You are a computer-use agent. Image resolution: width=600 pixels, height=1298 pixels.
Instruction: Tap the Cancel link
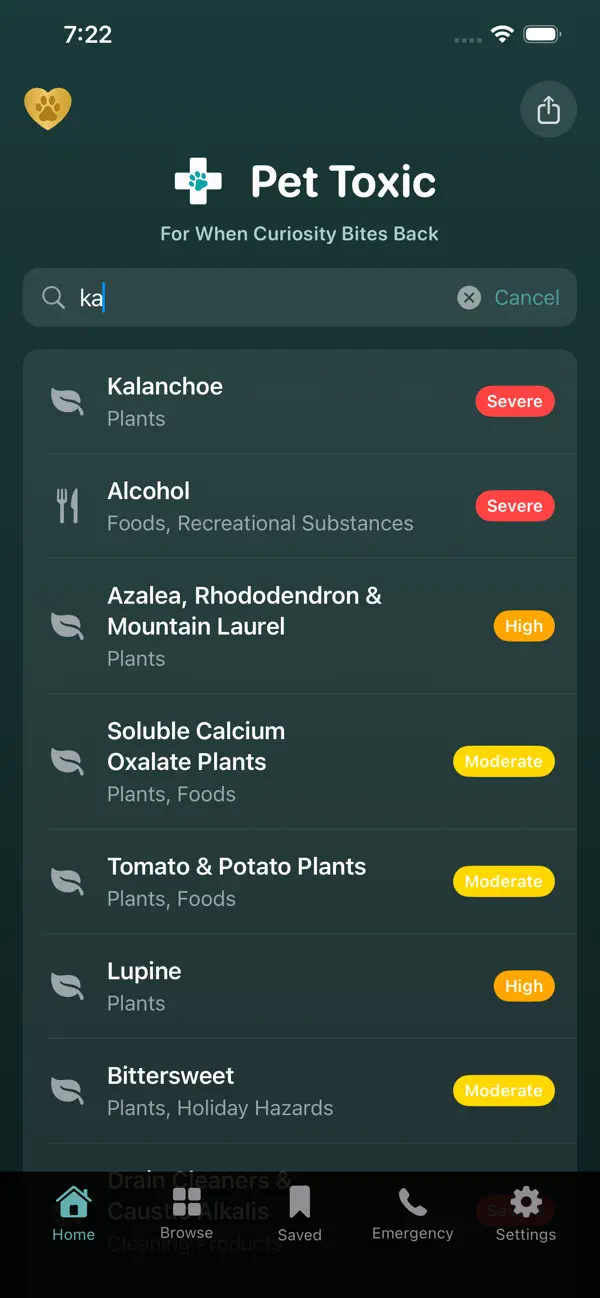click(x=527, y=297)
